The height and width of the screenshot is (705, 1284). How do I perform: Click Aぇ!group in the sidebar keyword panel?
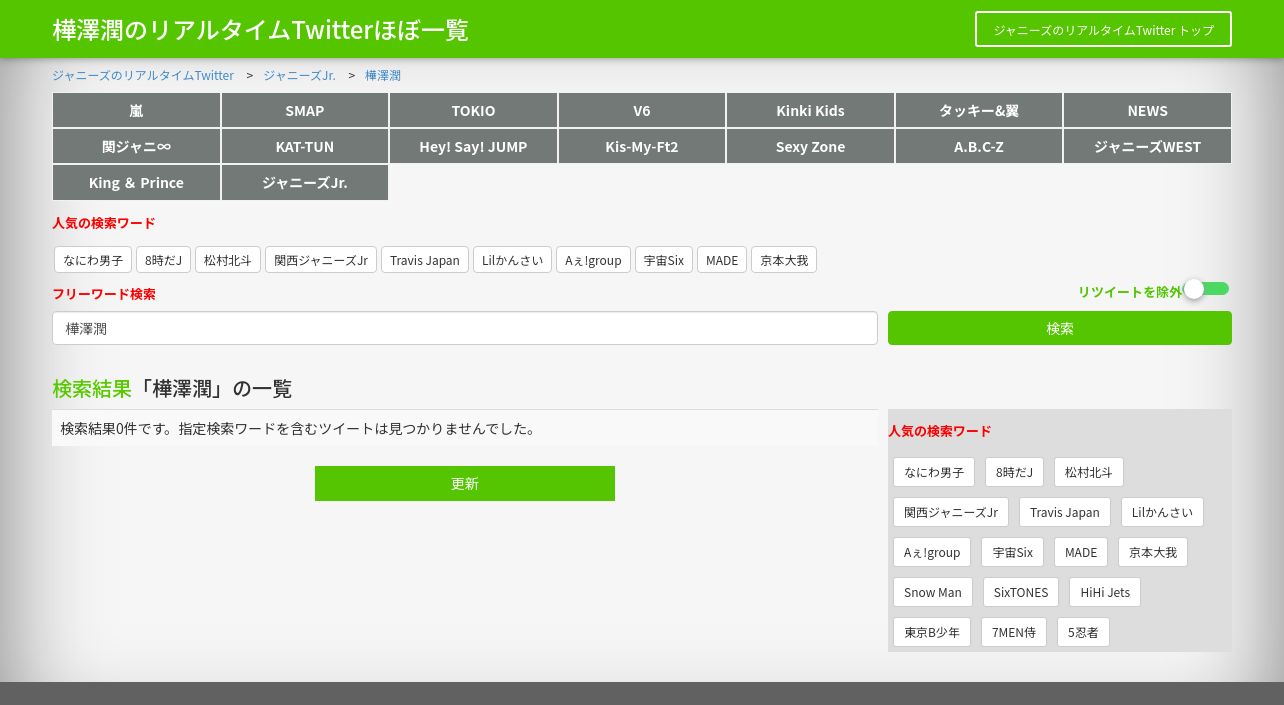tap(932, 552)
